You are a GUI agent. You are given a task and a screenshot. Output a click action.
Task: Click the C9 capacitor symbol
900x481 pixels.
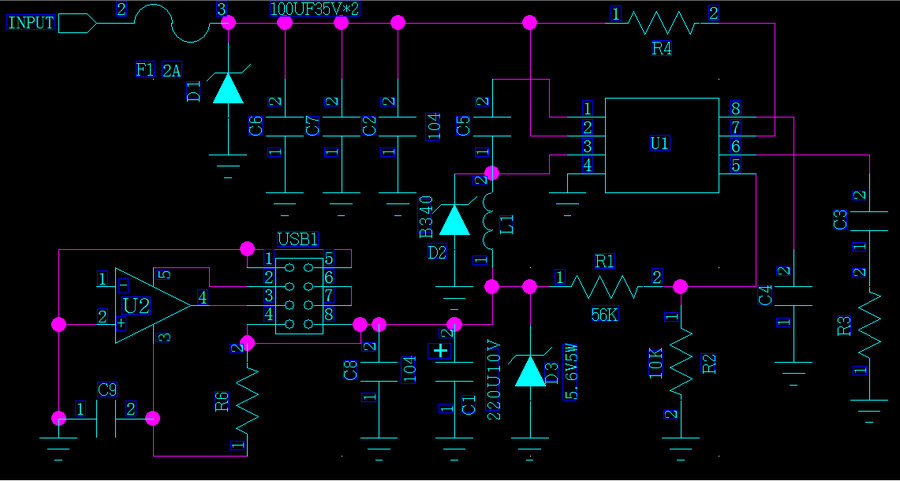[107, 418]
